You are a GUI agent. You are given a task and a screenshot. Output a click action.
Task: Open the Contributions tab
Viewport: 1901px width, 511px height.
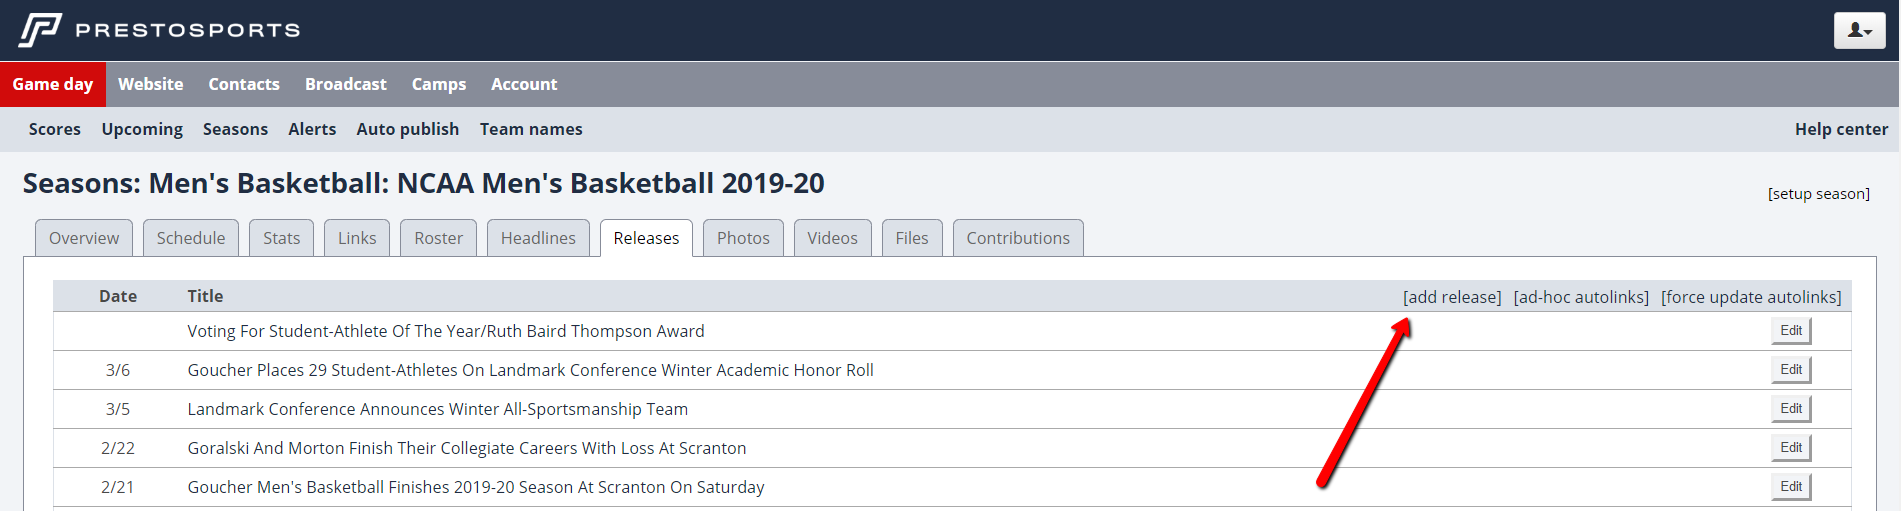click(x=1017, y=239)
